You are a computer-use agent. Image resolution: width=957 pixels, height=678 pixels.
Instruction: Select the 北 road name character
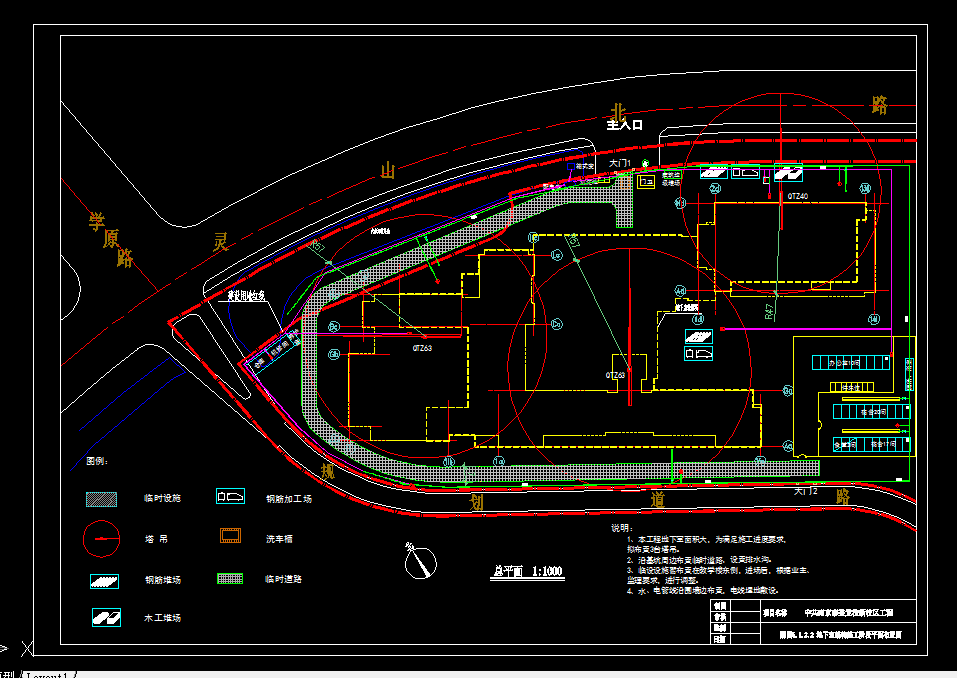618,113
